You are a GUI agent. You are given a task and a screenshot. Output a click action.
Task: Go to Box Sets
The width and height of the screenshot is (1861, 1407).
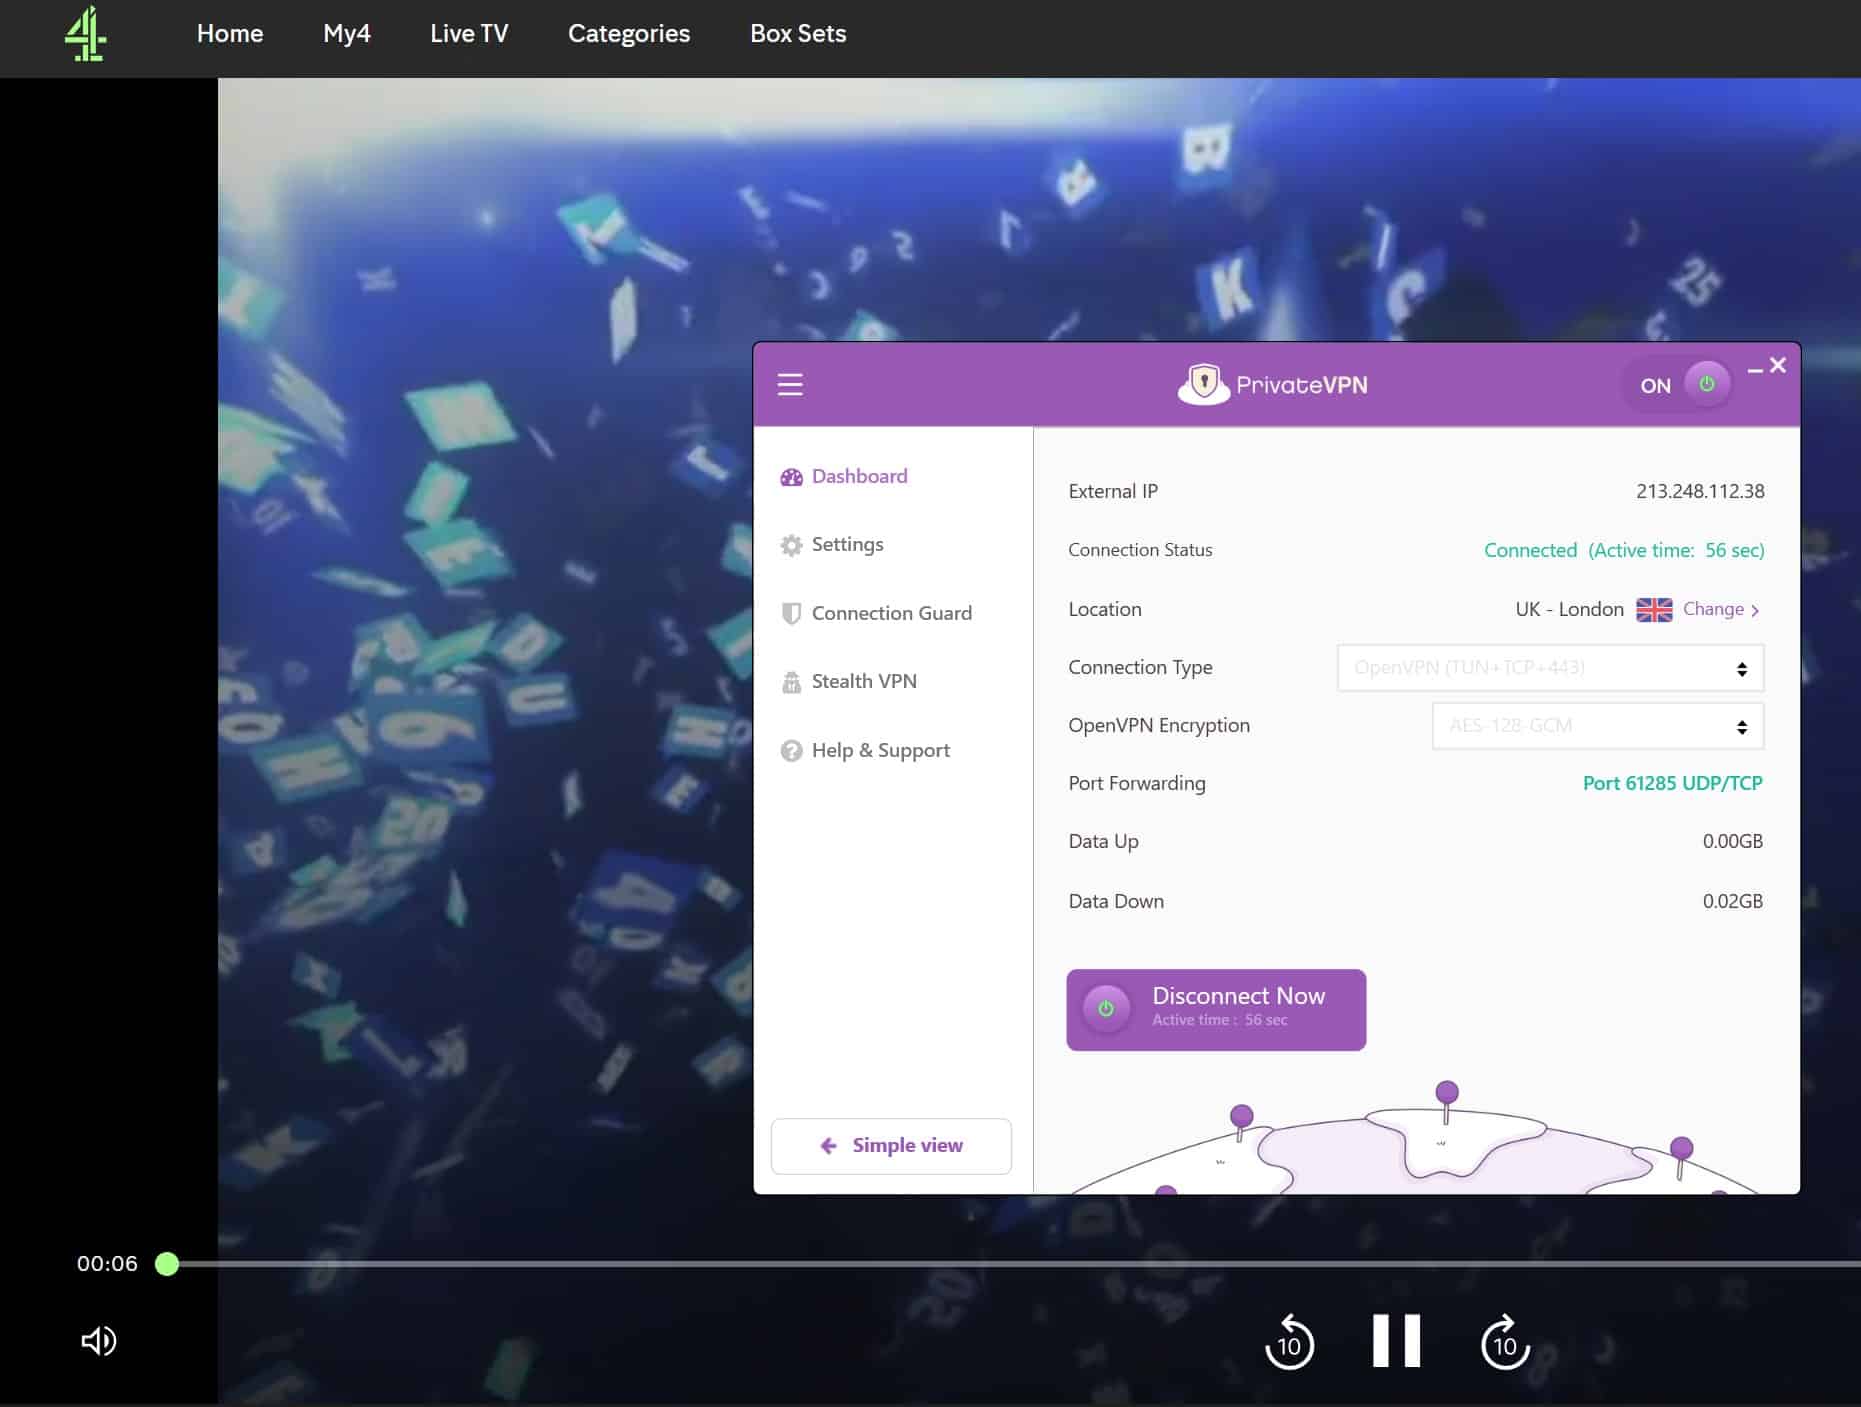click(798, 33)
